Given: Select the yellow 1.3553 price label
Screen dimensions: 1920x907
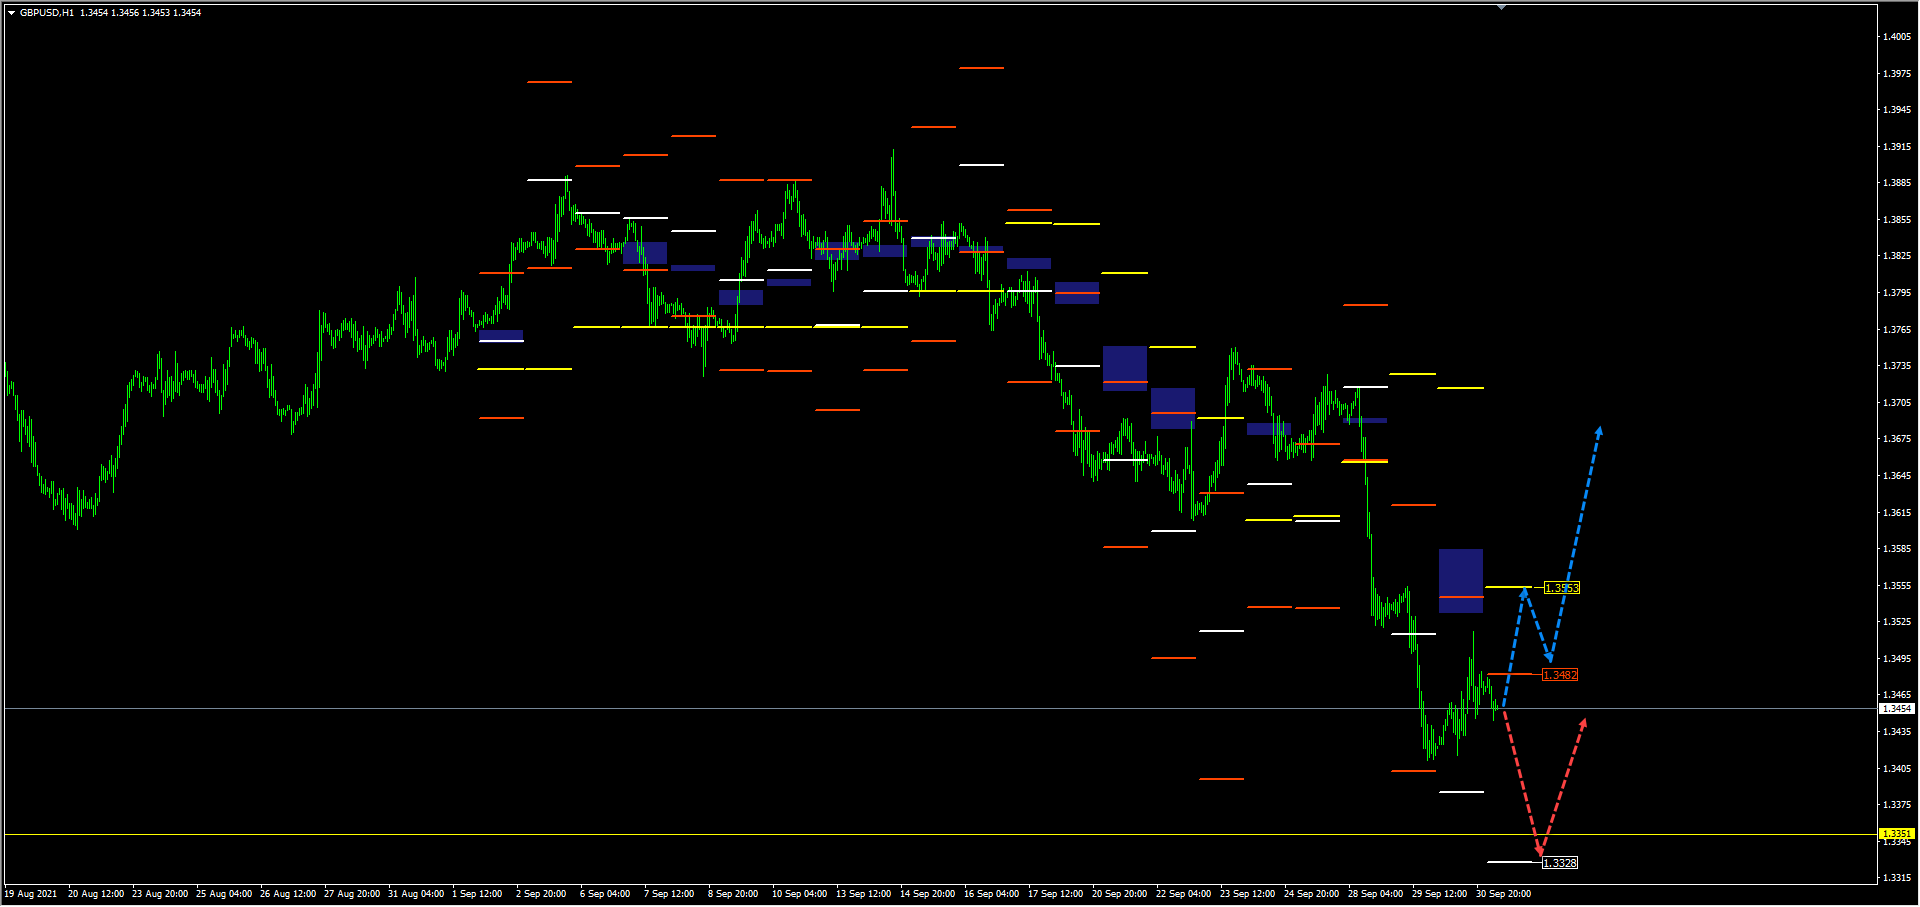Looking at the screenshot, I should [1561, 588].
